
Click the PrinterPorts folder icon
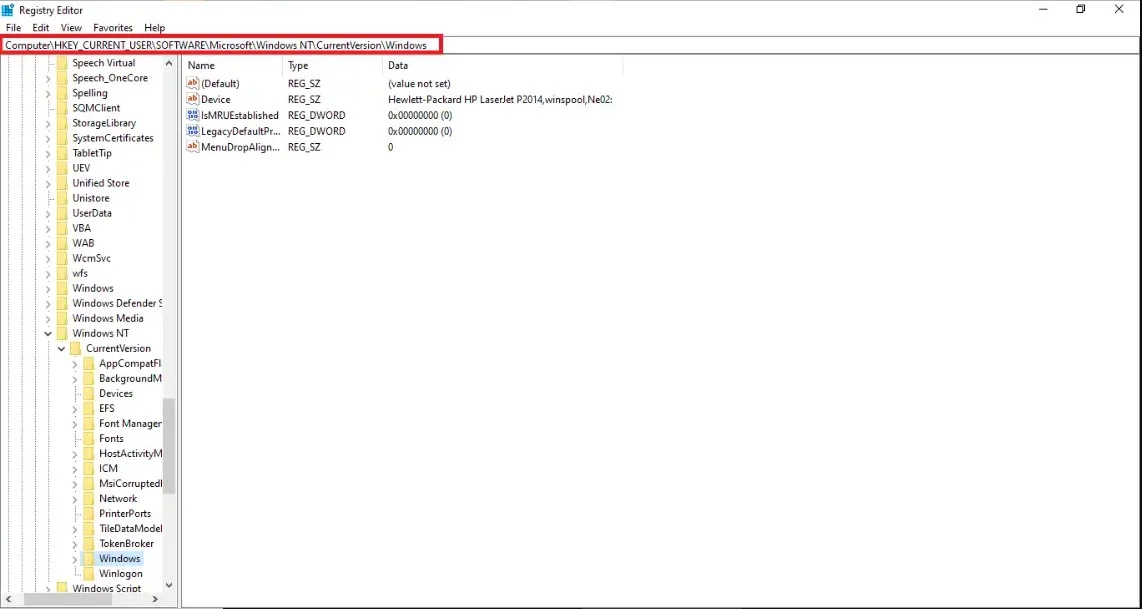89,513
